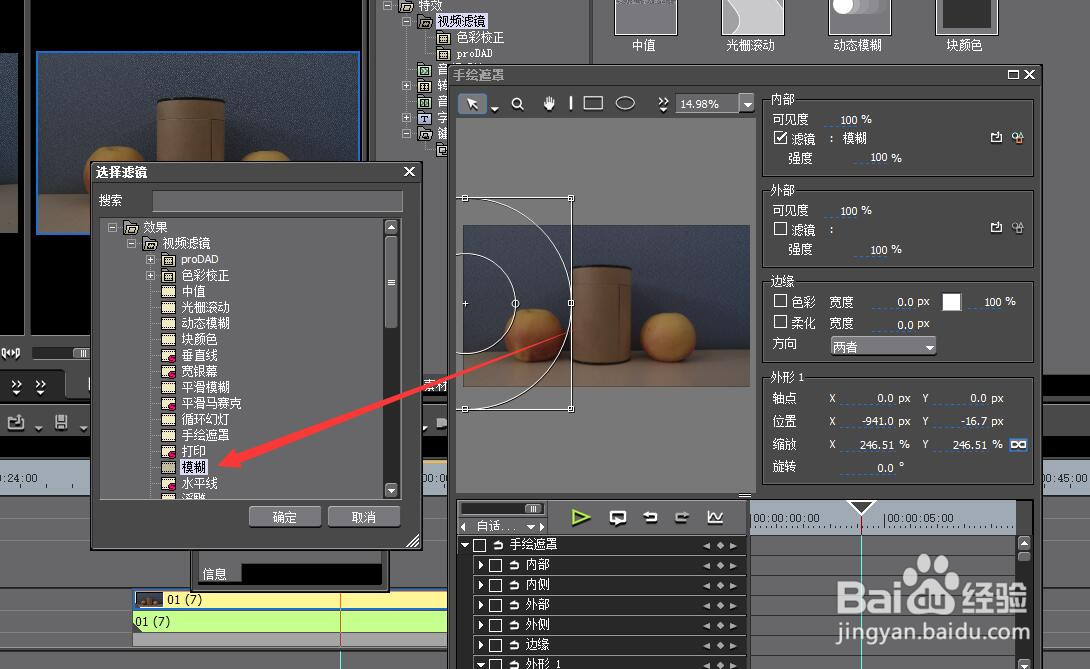The height and width of the screenshot is (669, 1090).
Task: Select 动态模糊 in filter dialog list
Action: (205, 323)
